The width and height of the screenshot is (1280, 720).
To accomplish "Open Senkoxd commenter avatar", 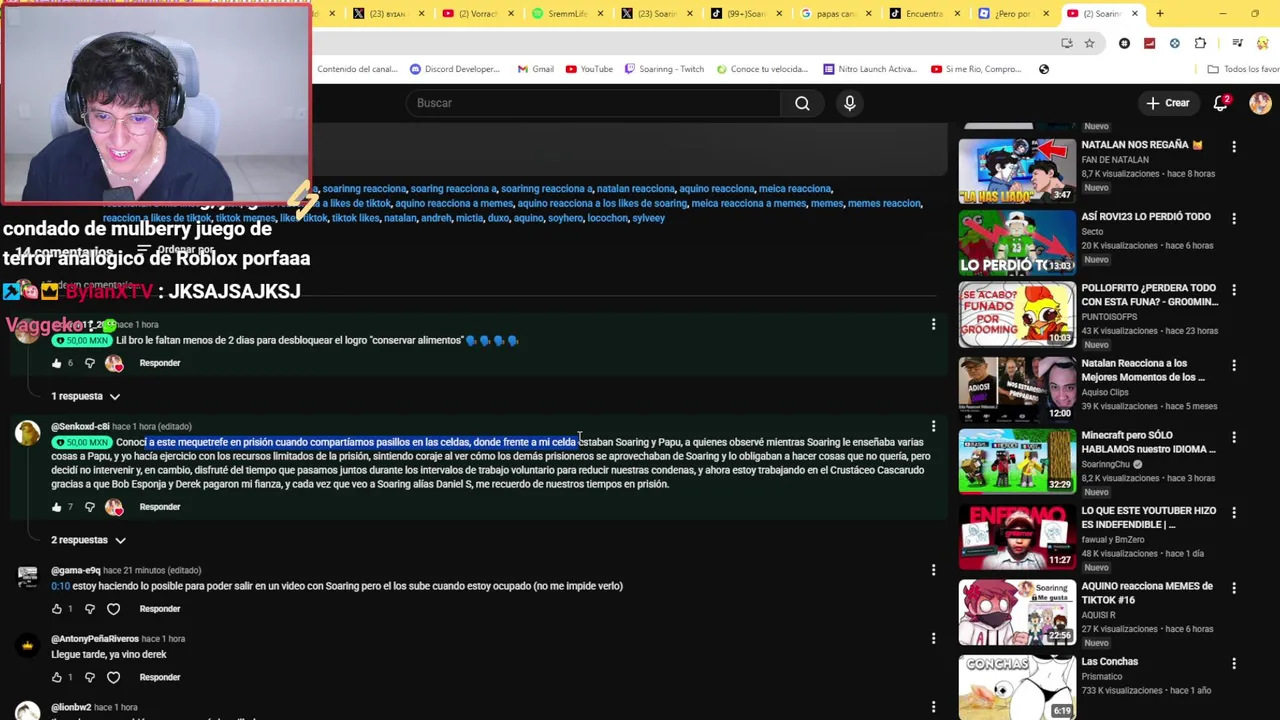I will 27,433.
